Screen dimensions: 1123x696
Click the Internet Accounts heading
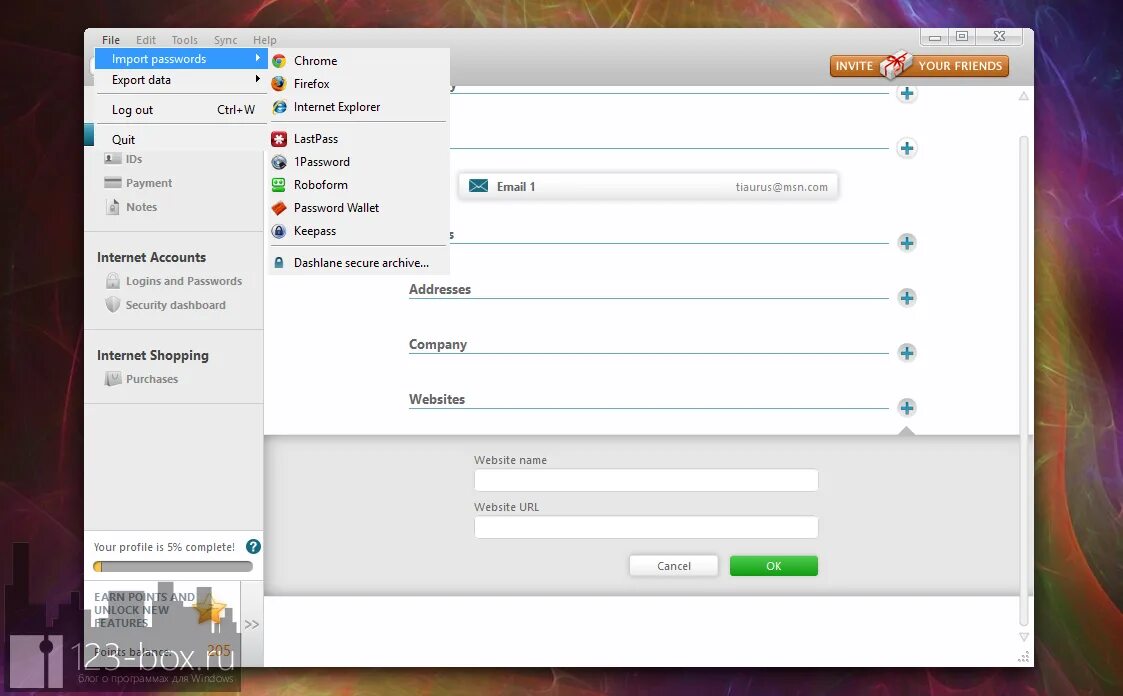tap(151, 257)
